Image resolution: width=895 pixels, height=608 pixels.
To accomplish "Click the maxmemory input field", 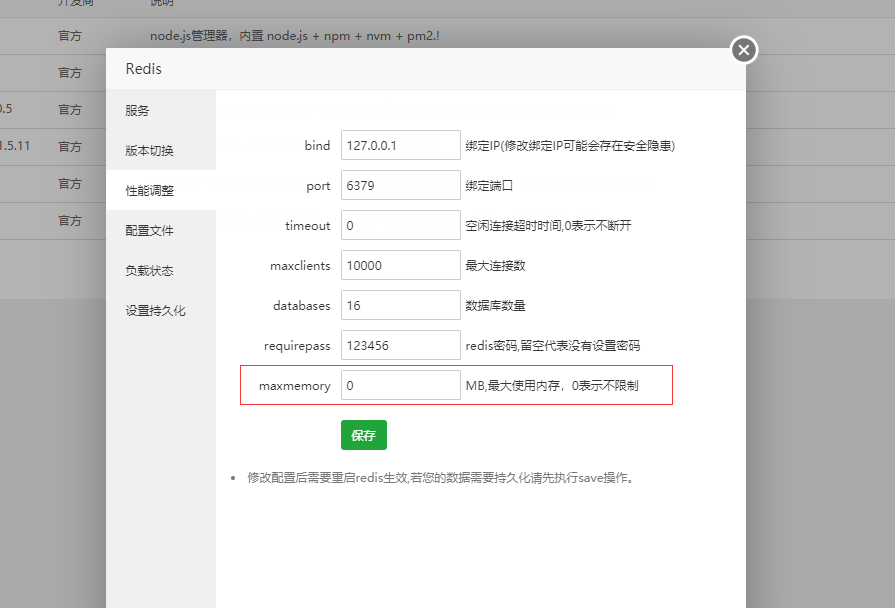I will click(400, 386).
